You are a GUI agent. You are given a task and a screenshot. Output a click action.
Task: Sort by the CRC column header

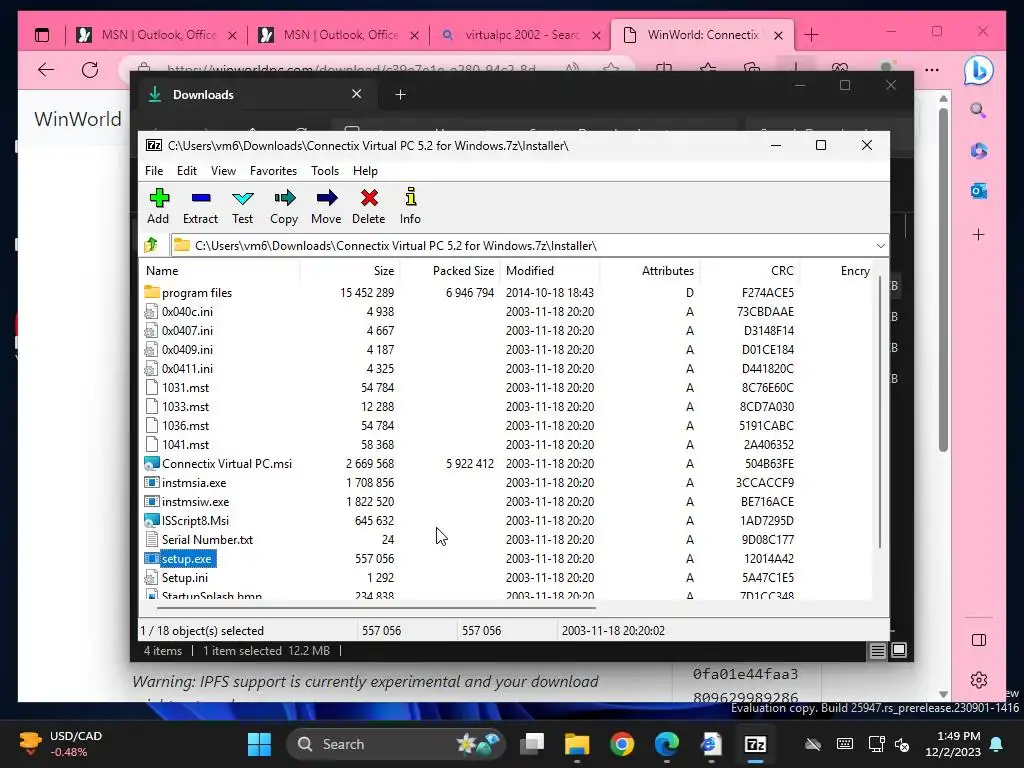coord(749,270)
